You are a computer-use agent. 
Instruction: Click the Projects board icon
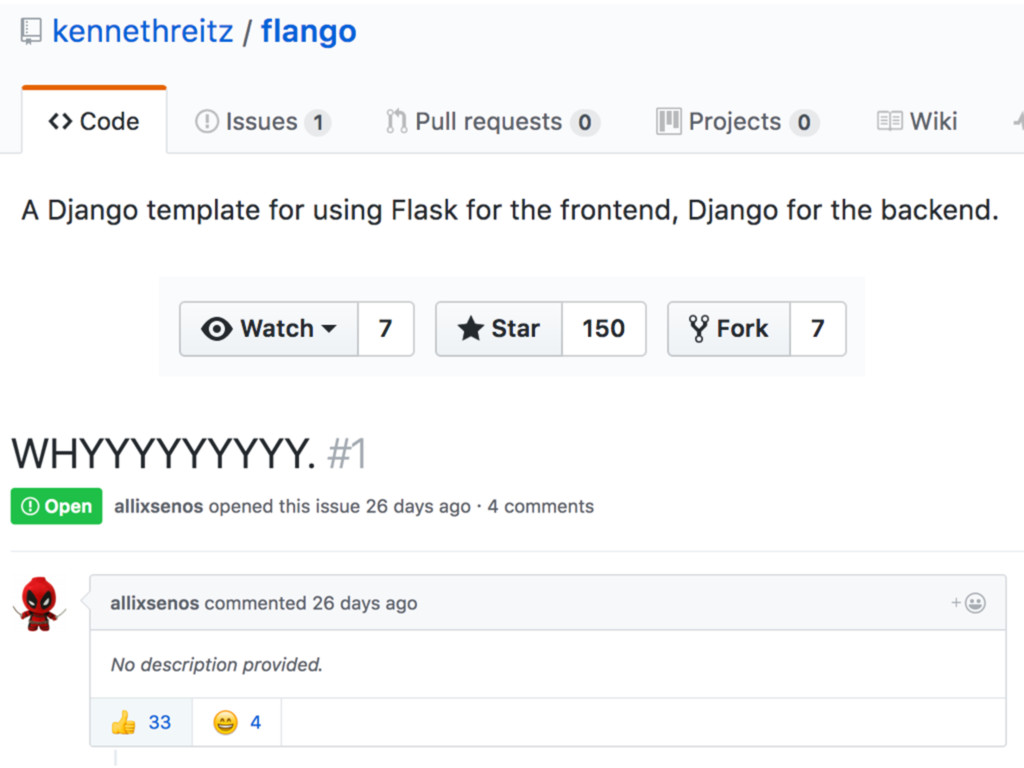tap(668, 122)
